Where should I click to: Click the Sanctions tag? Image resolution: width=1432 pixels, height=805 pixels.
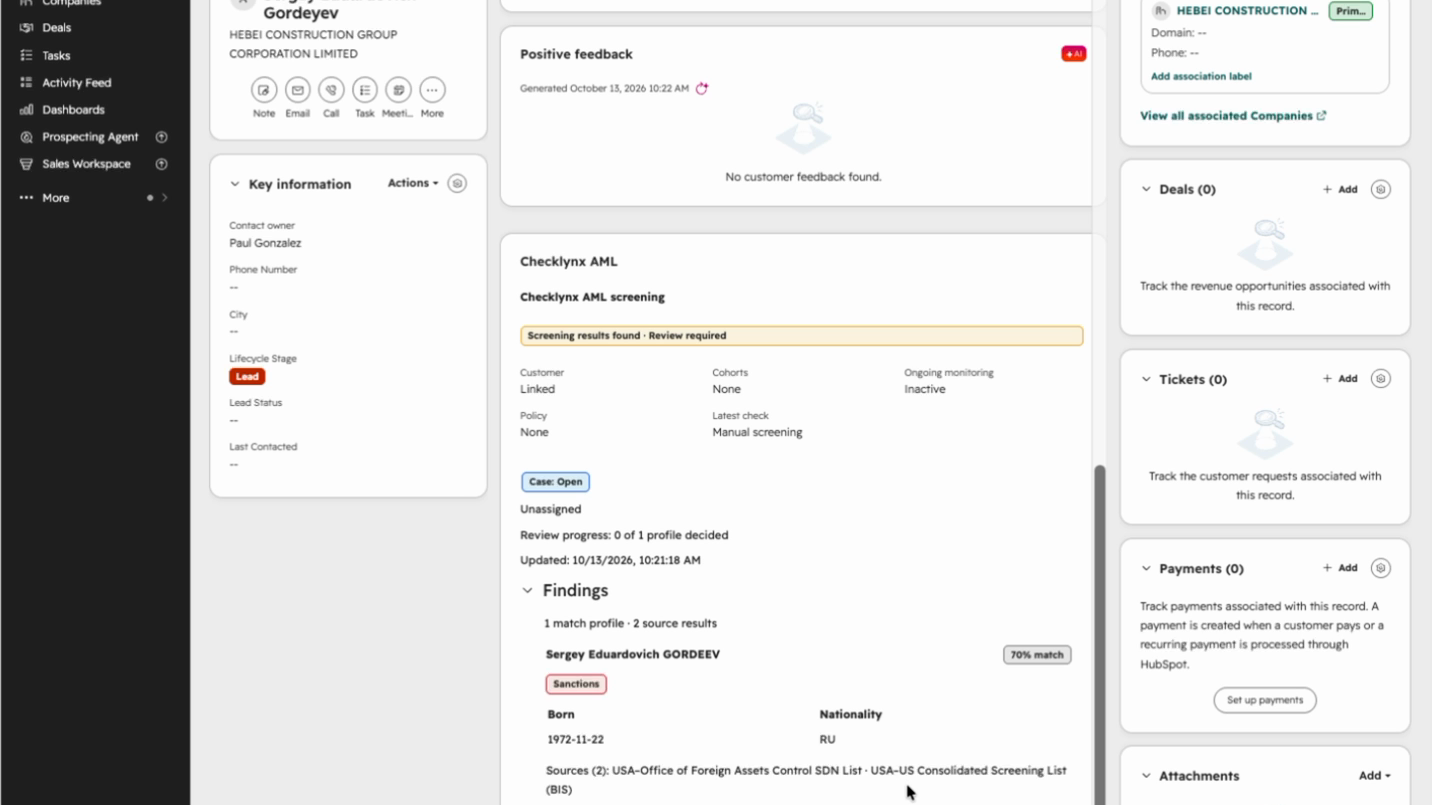coord(576,684)
